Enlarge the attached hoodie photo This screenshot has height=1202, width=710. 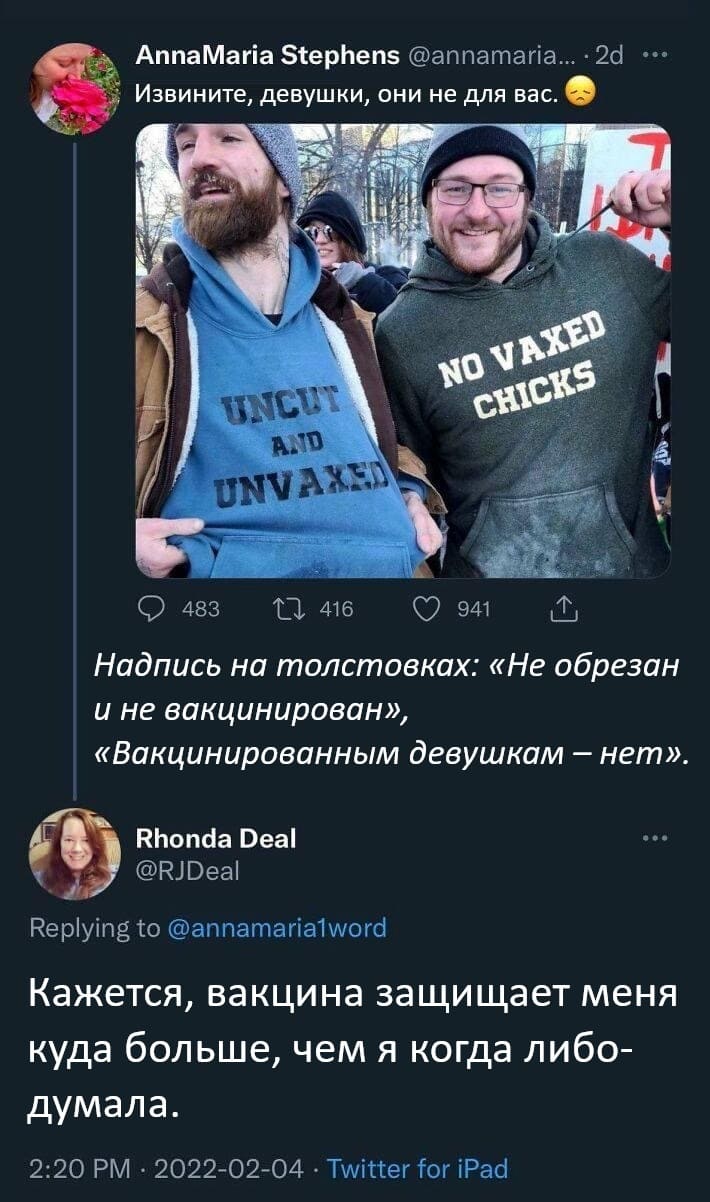pyautogui.click(x=402, y=350)
